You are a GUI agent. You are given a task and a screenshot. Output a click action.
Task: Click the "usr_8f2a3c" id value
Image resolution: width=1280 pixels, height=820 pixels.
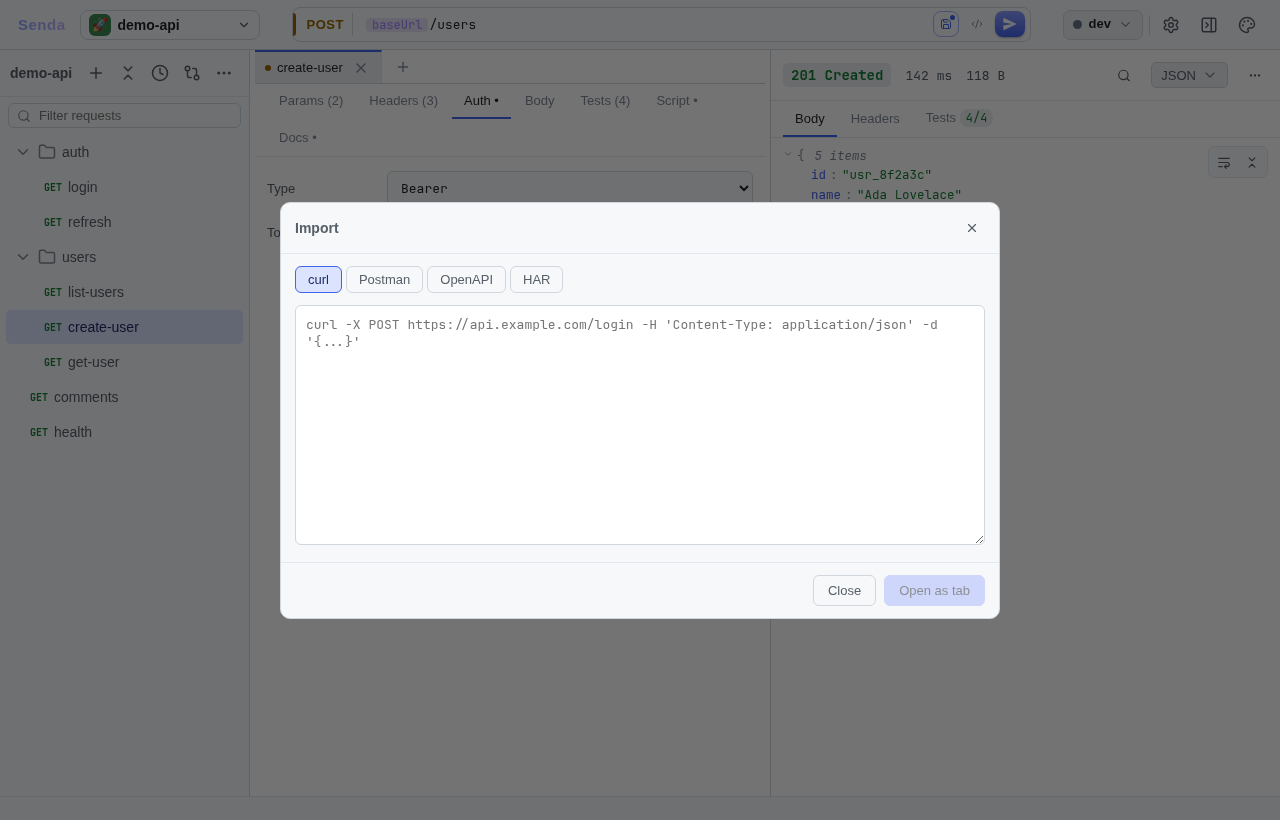(x=887, y=175)
